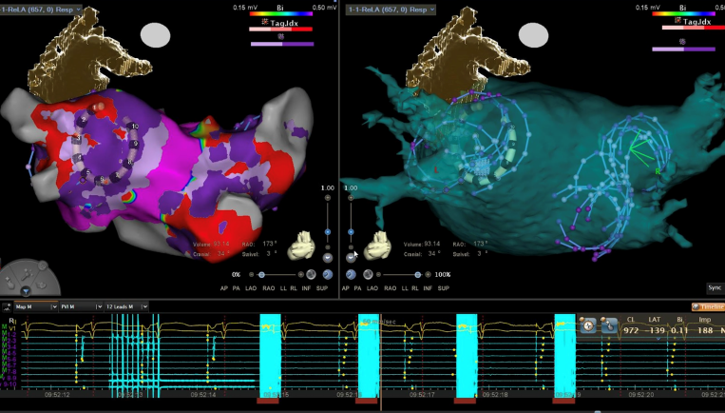Click the 09:52:17 time label on timeline
The width and height of the screenshot is (725, 413).
point(422,395)
